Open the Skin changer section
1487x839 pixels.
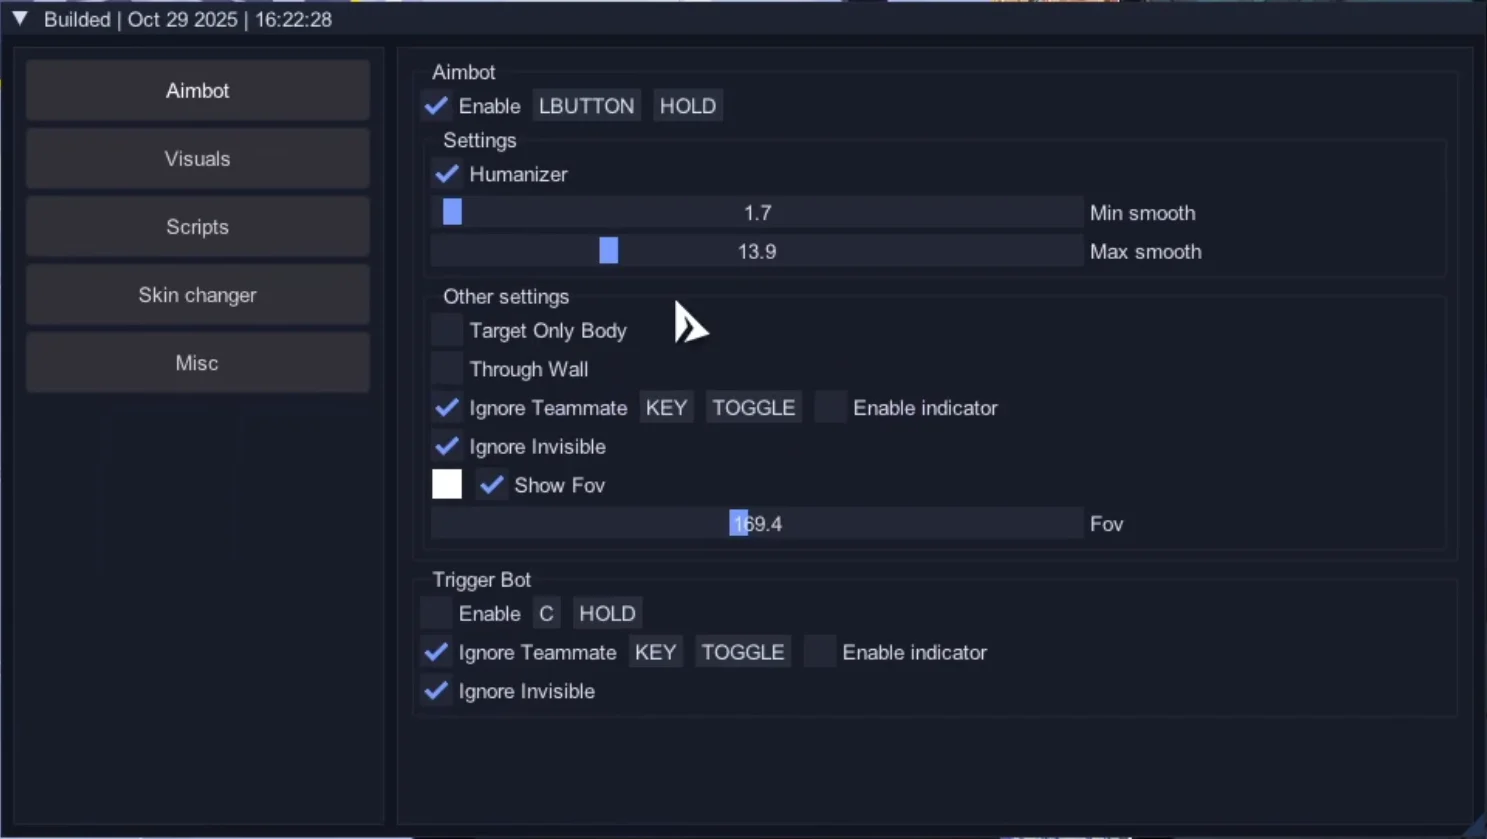point(197,295)
